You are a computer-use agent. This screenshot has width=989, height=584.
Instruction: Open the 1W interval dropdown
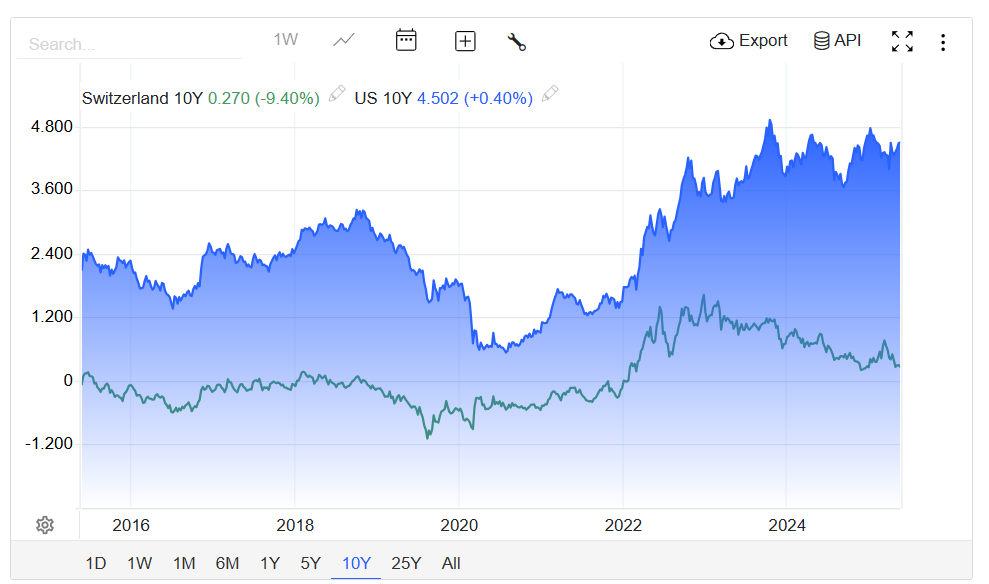[285, 40]
